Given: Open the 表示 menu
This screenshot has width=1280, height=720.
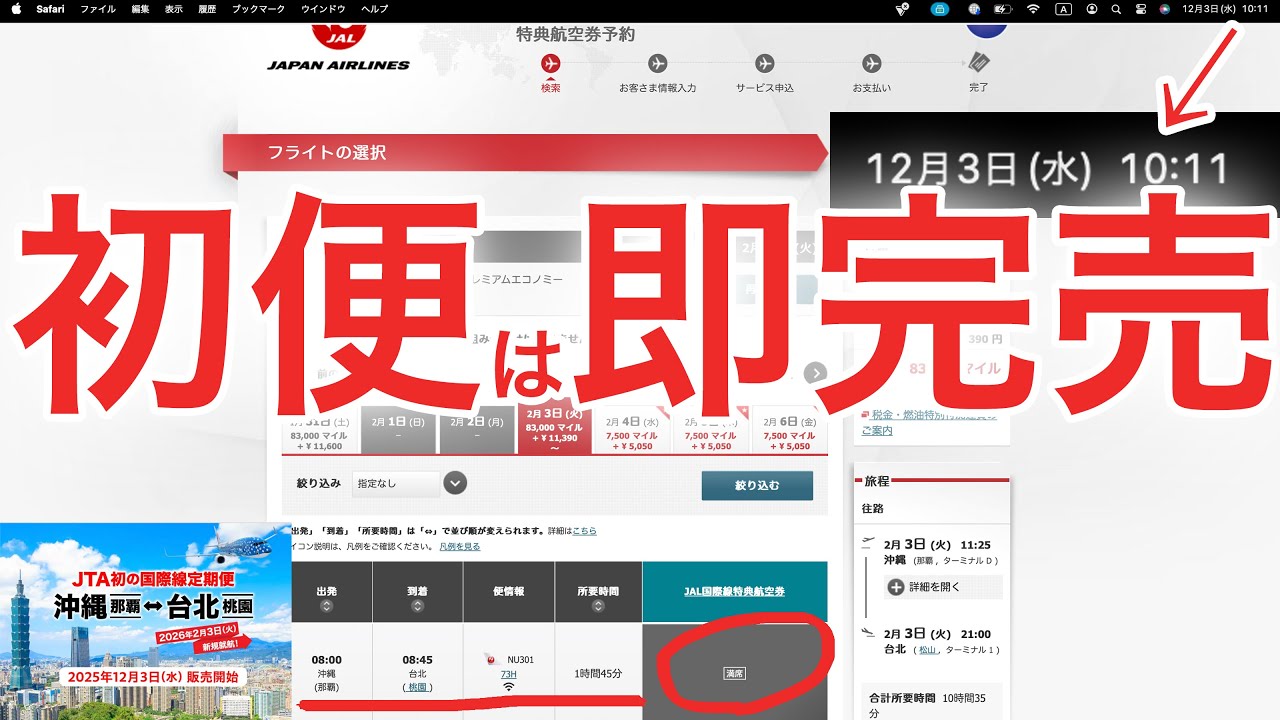Looking at the screenshot, I should click(174, 8).
